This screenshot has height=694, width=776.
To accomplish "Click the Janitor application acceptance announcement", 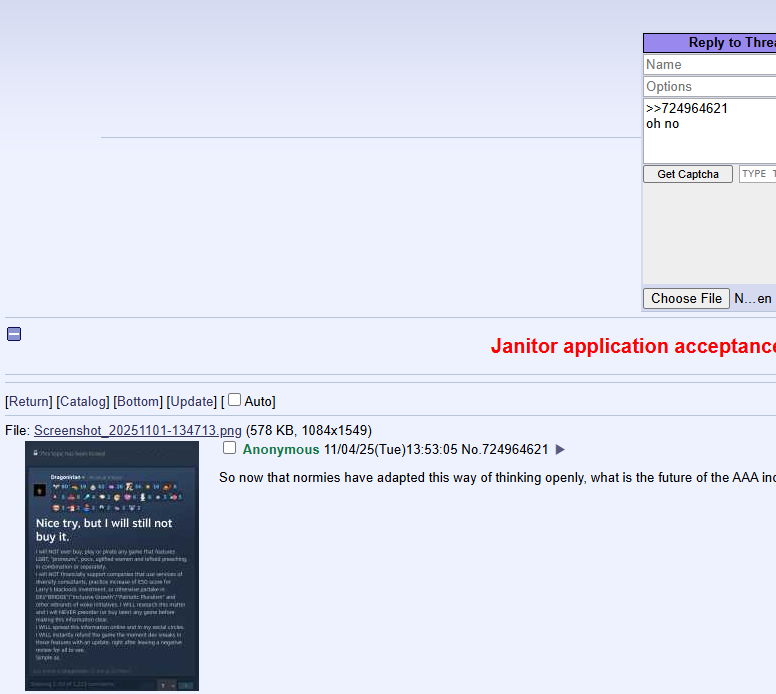I will pyautogui.click(x=633, y=346).
